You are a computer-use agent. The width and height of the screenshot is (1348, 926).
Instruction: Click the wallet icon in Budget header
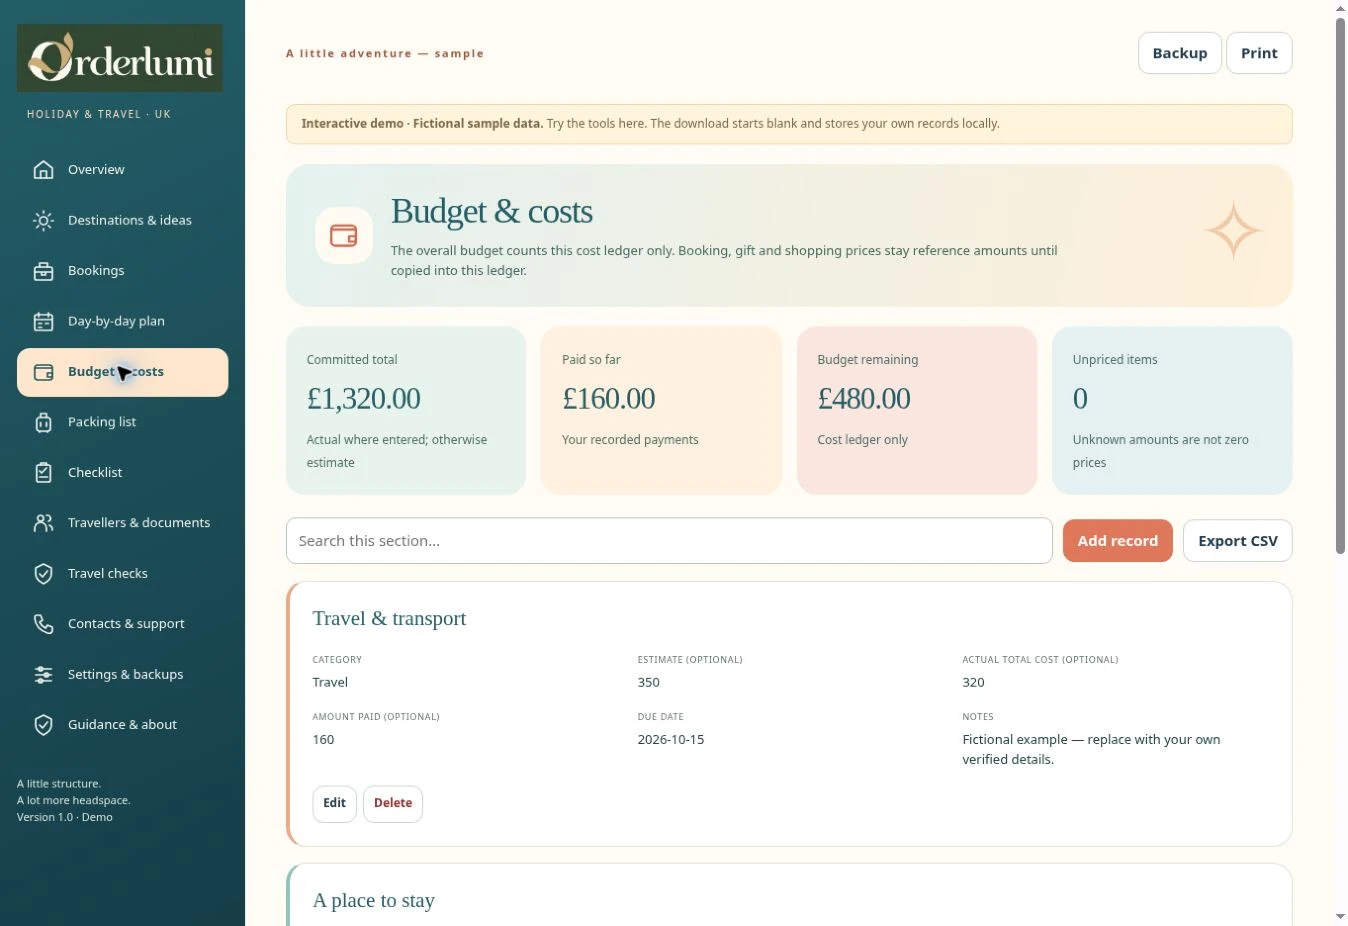pyautogui.click(x=344, y=236)
